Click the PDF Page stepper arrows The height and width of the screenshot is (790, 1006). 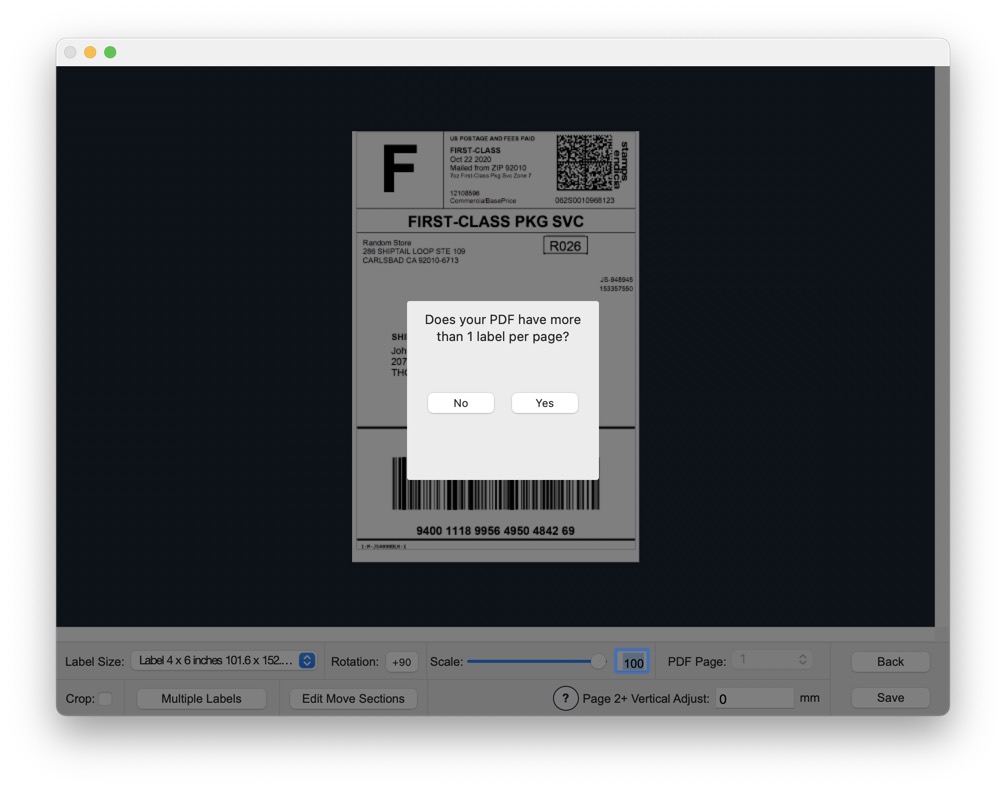802,660
